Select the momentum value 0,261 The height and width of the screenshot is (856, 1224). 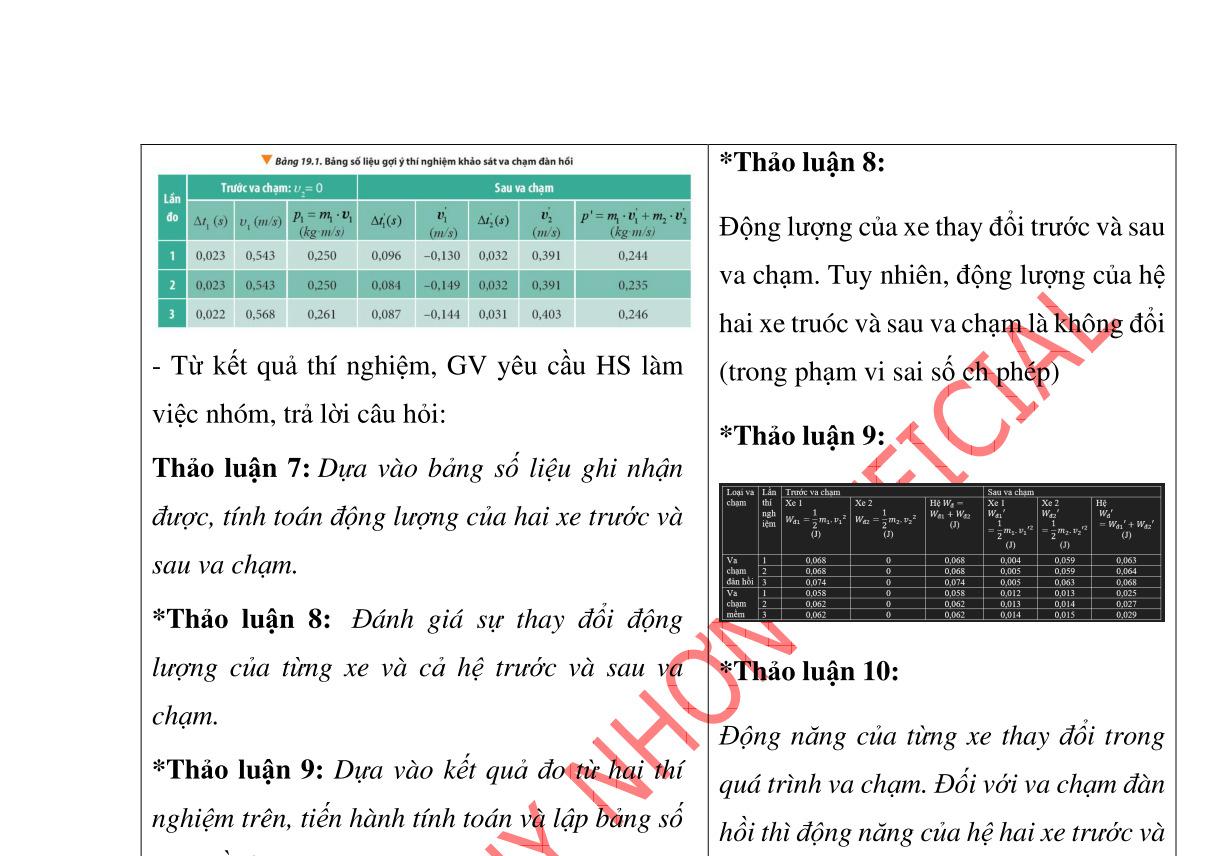(321, 314)
